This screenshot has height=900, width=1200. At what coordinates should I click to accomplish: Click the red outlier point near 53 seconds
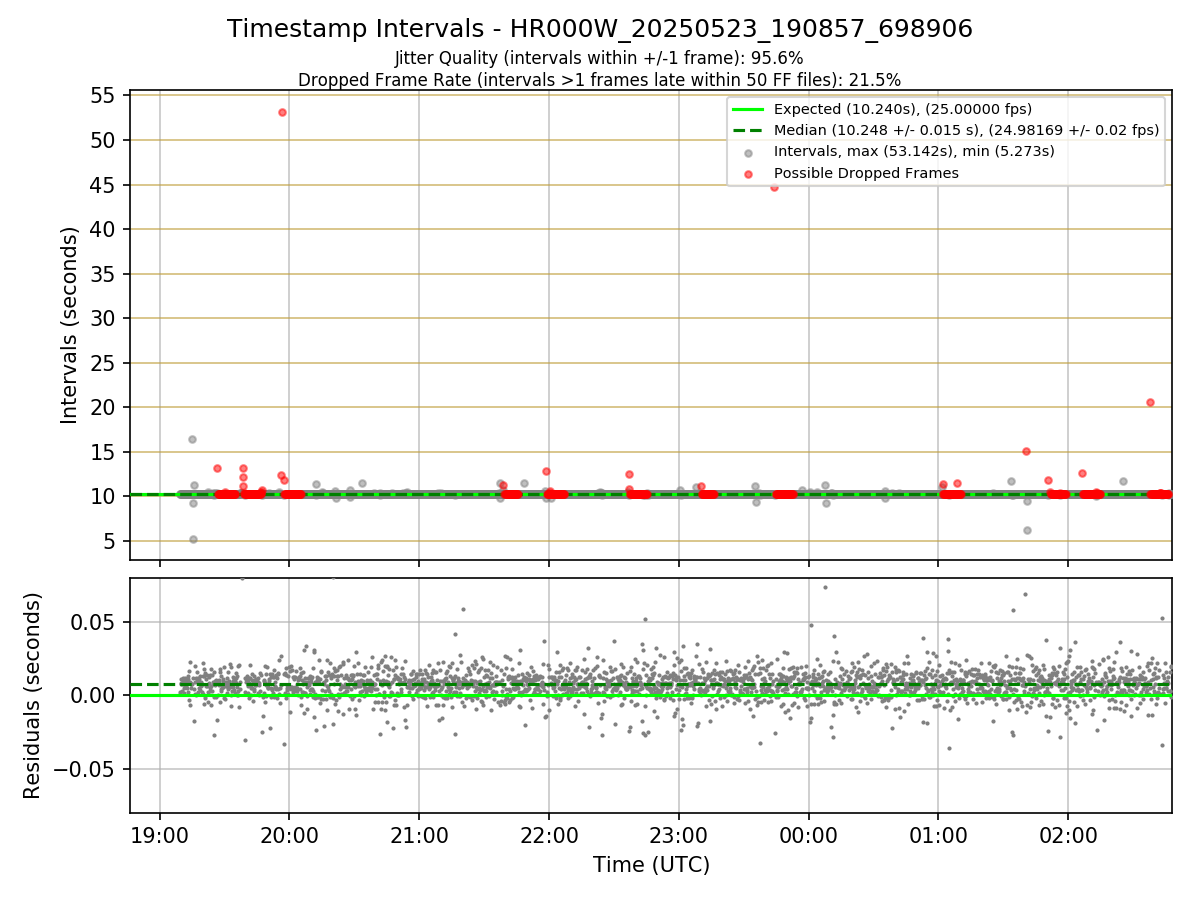coord(282,112)
